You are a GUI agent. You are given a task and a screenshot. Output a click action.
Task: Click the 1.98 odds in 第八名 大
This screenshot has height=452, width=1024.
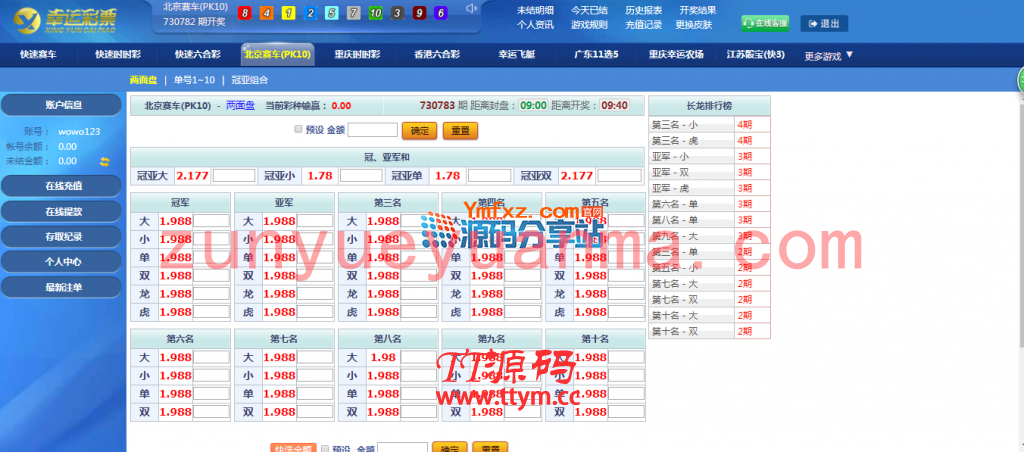383,357
